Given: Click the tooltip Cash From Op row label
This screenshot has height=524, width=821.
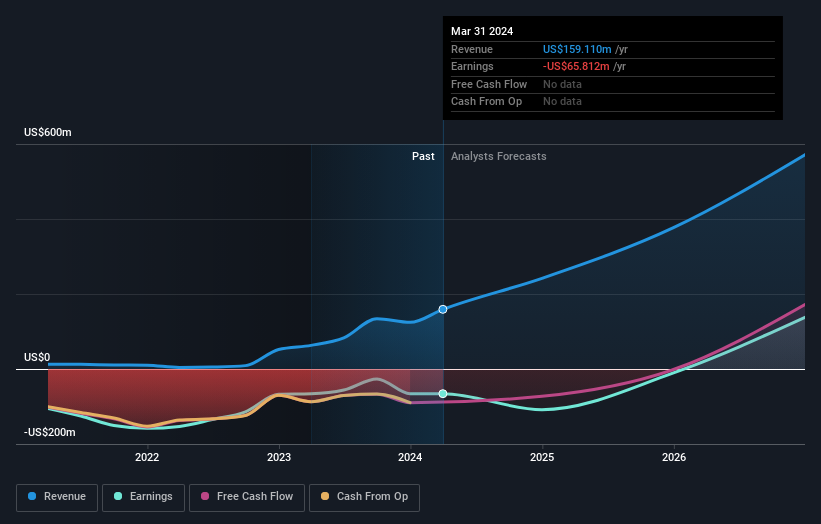Looking at the screenshot, I should [x=486, y=102].
